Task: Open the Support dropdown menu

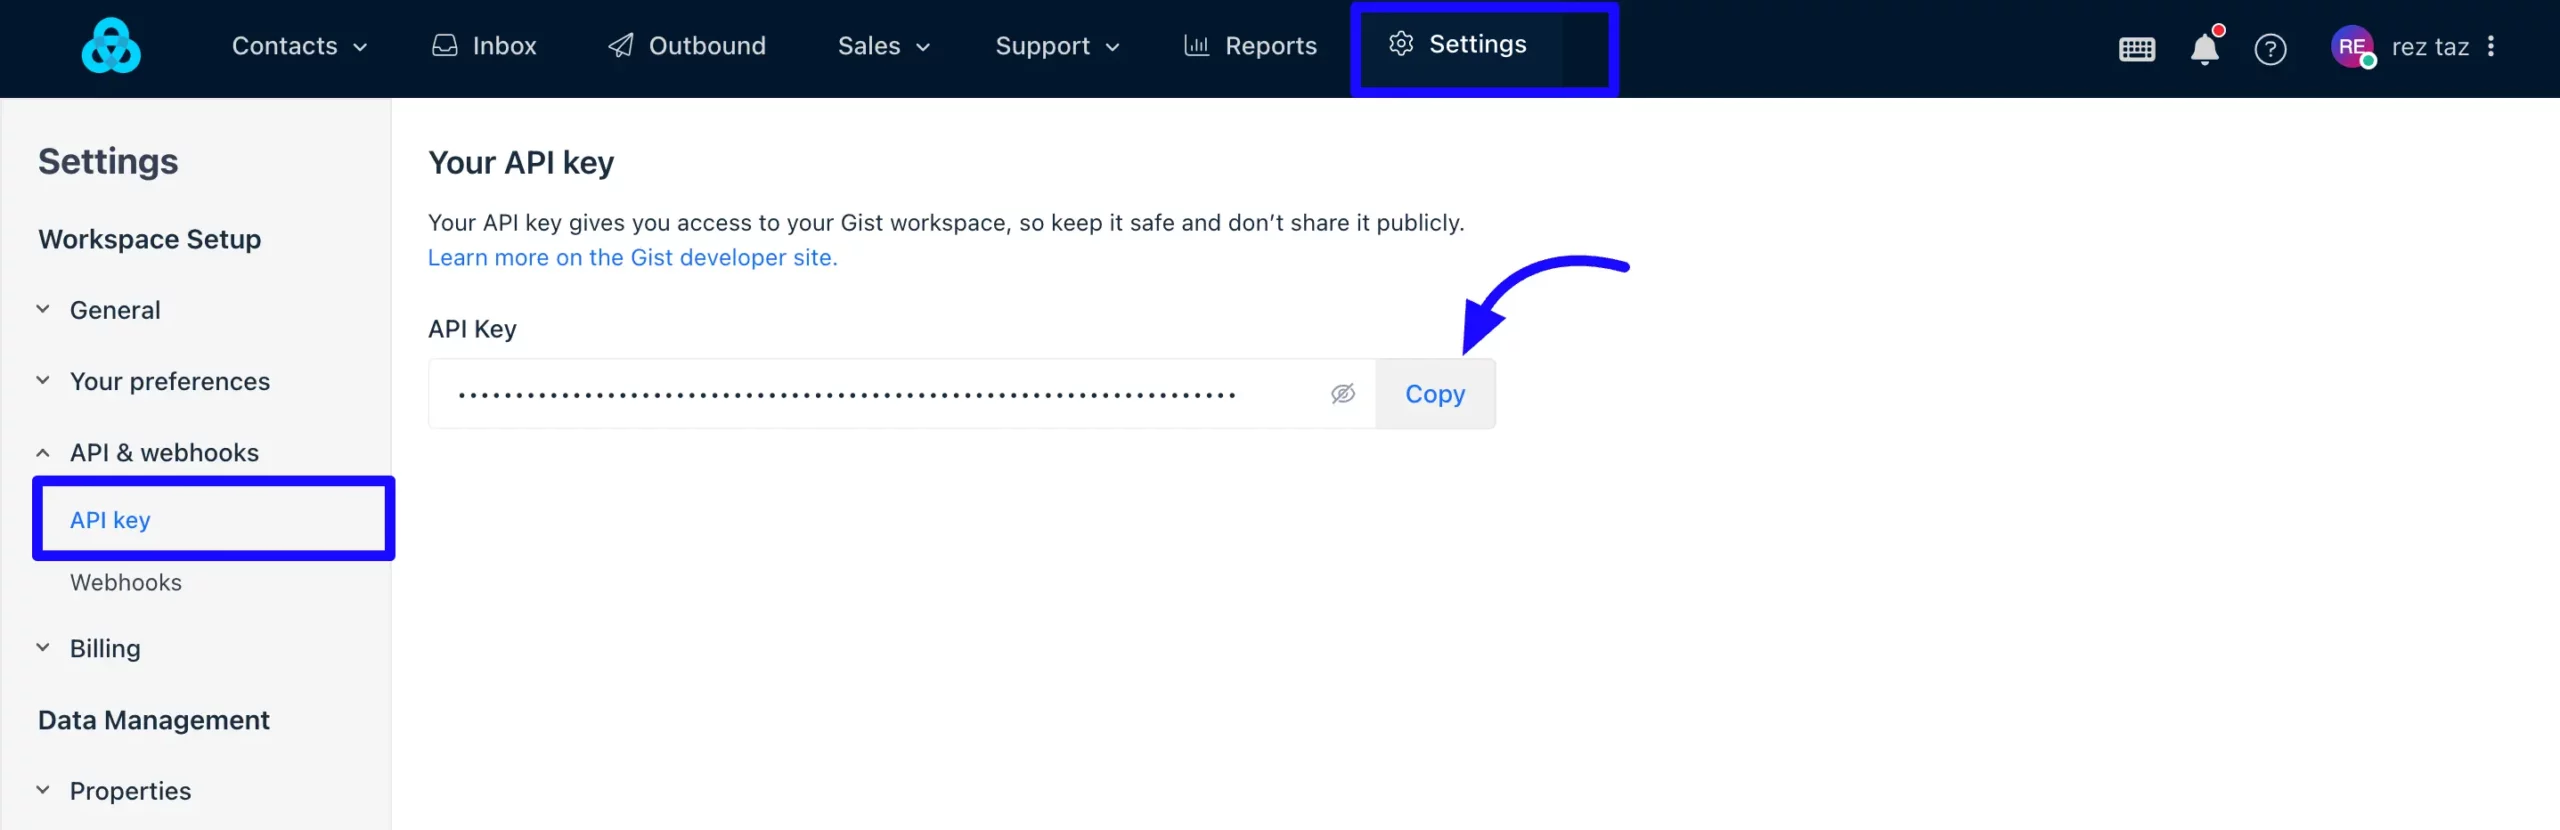Action: point(1057,46)
